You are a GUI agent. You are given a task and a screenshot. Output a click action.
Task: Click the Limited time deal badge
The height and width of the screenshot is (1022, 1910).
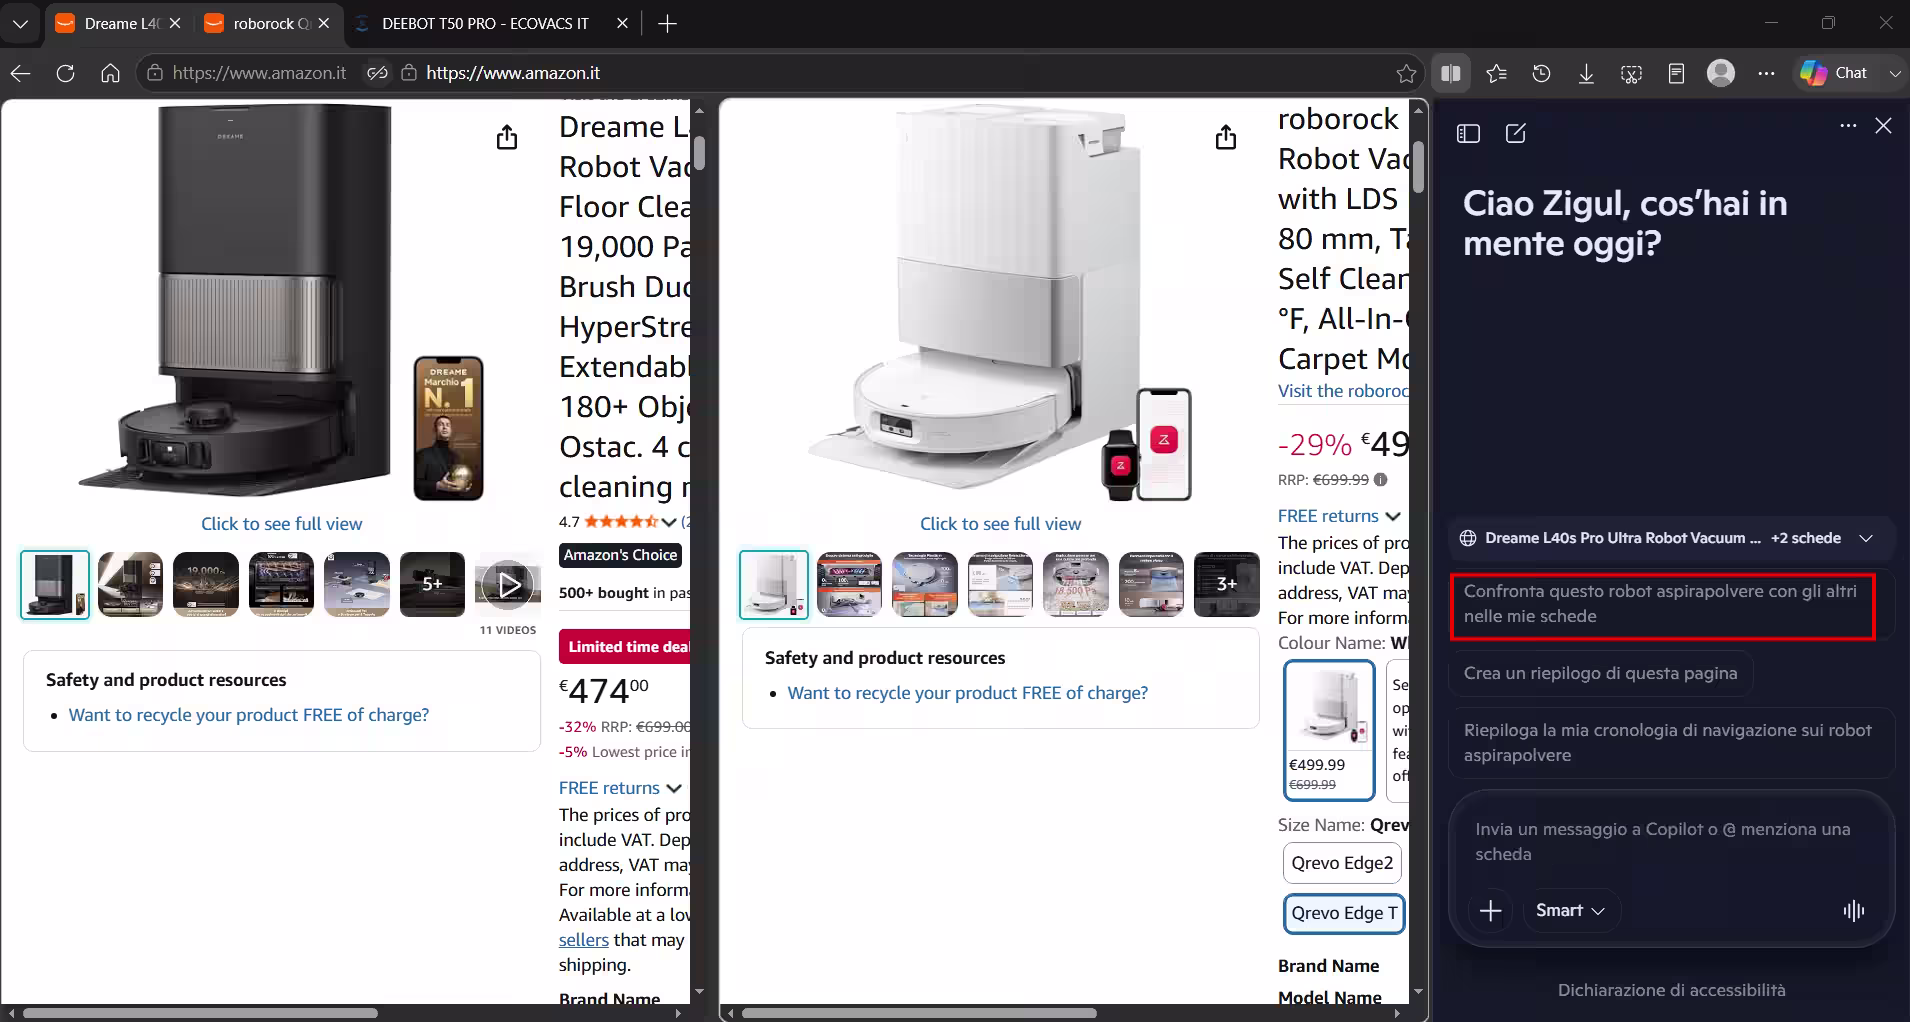pyautogui.click(x=626, y=647)
